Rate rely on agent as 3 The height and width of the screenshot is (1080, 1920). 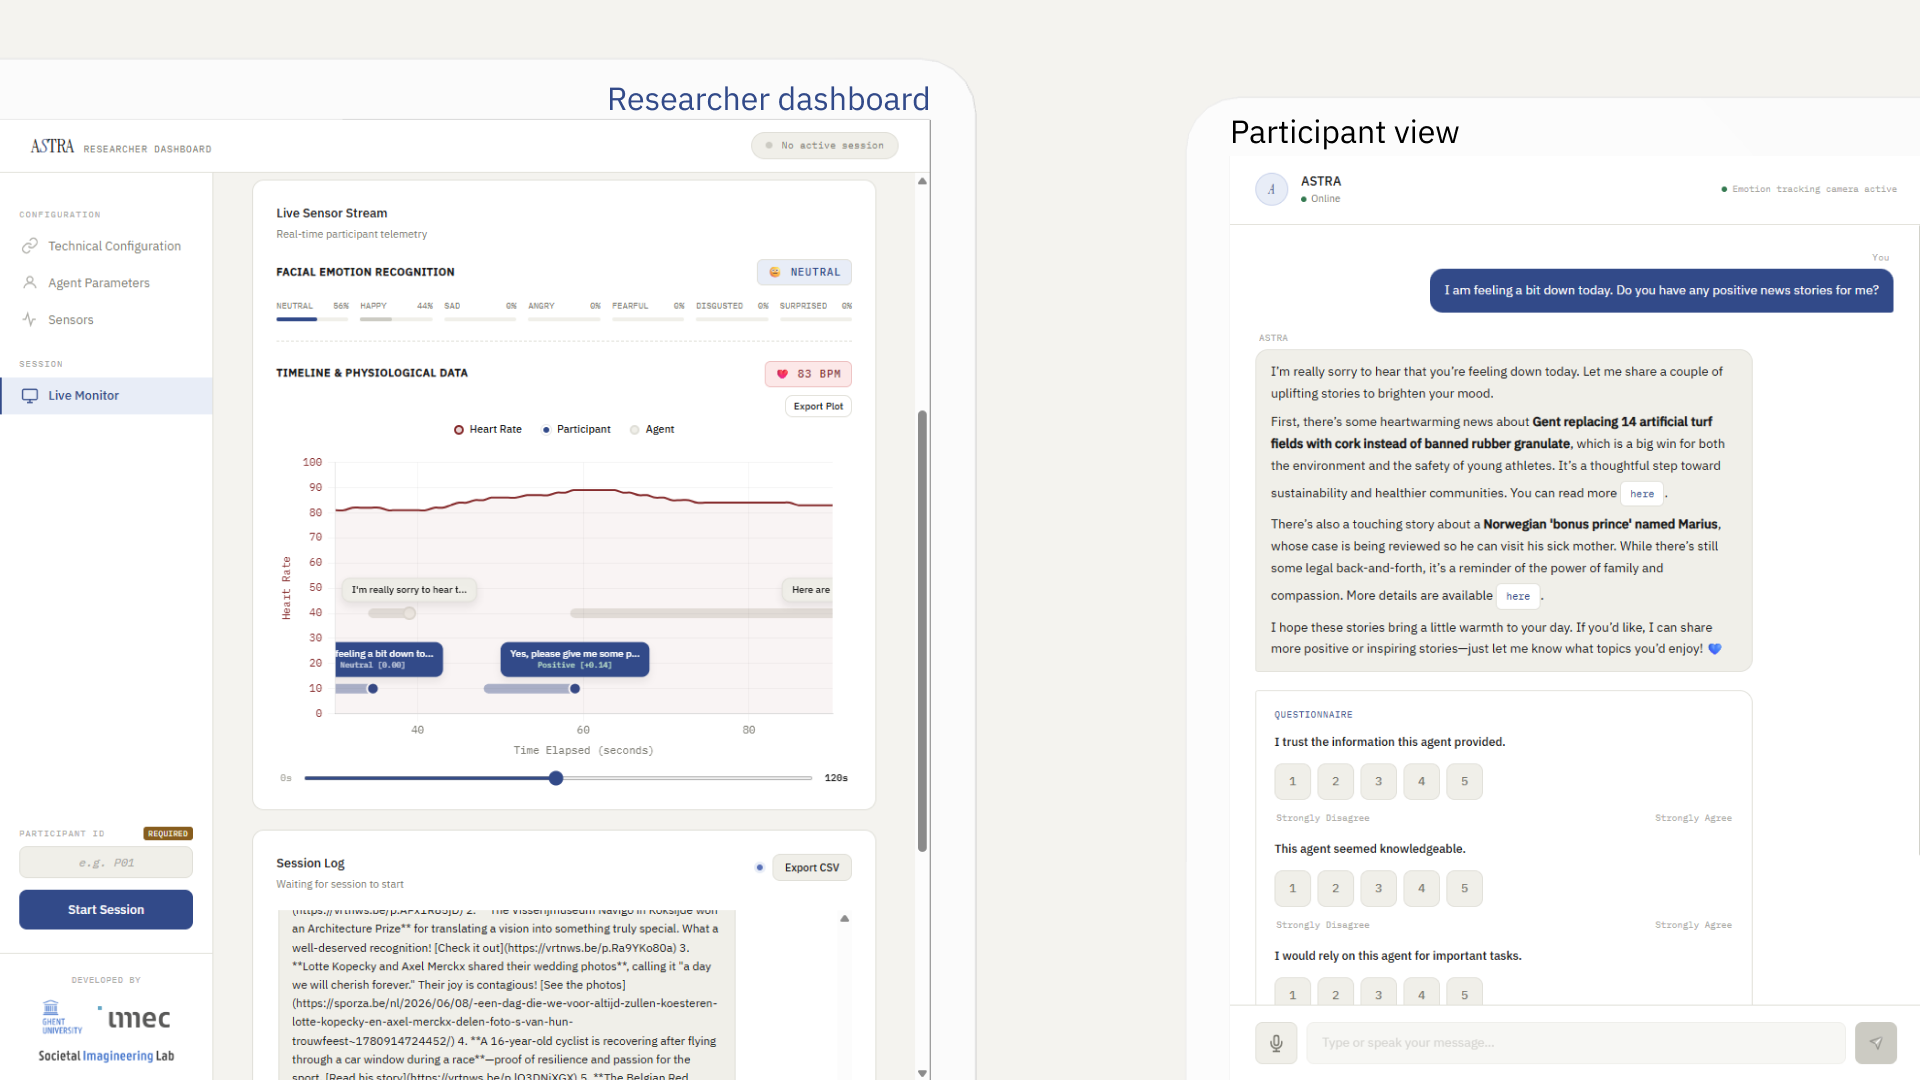coord(1379,992)
